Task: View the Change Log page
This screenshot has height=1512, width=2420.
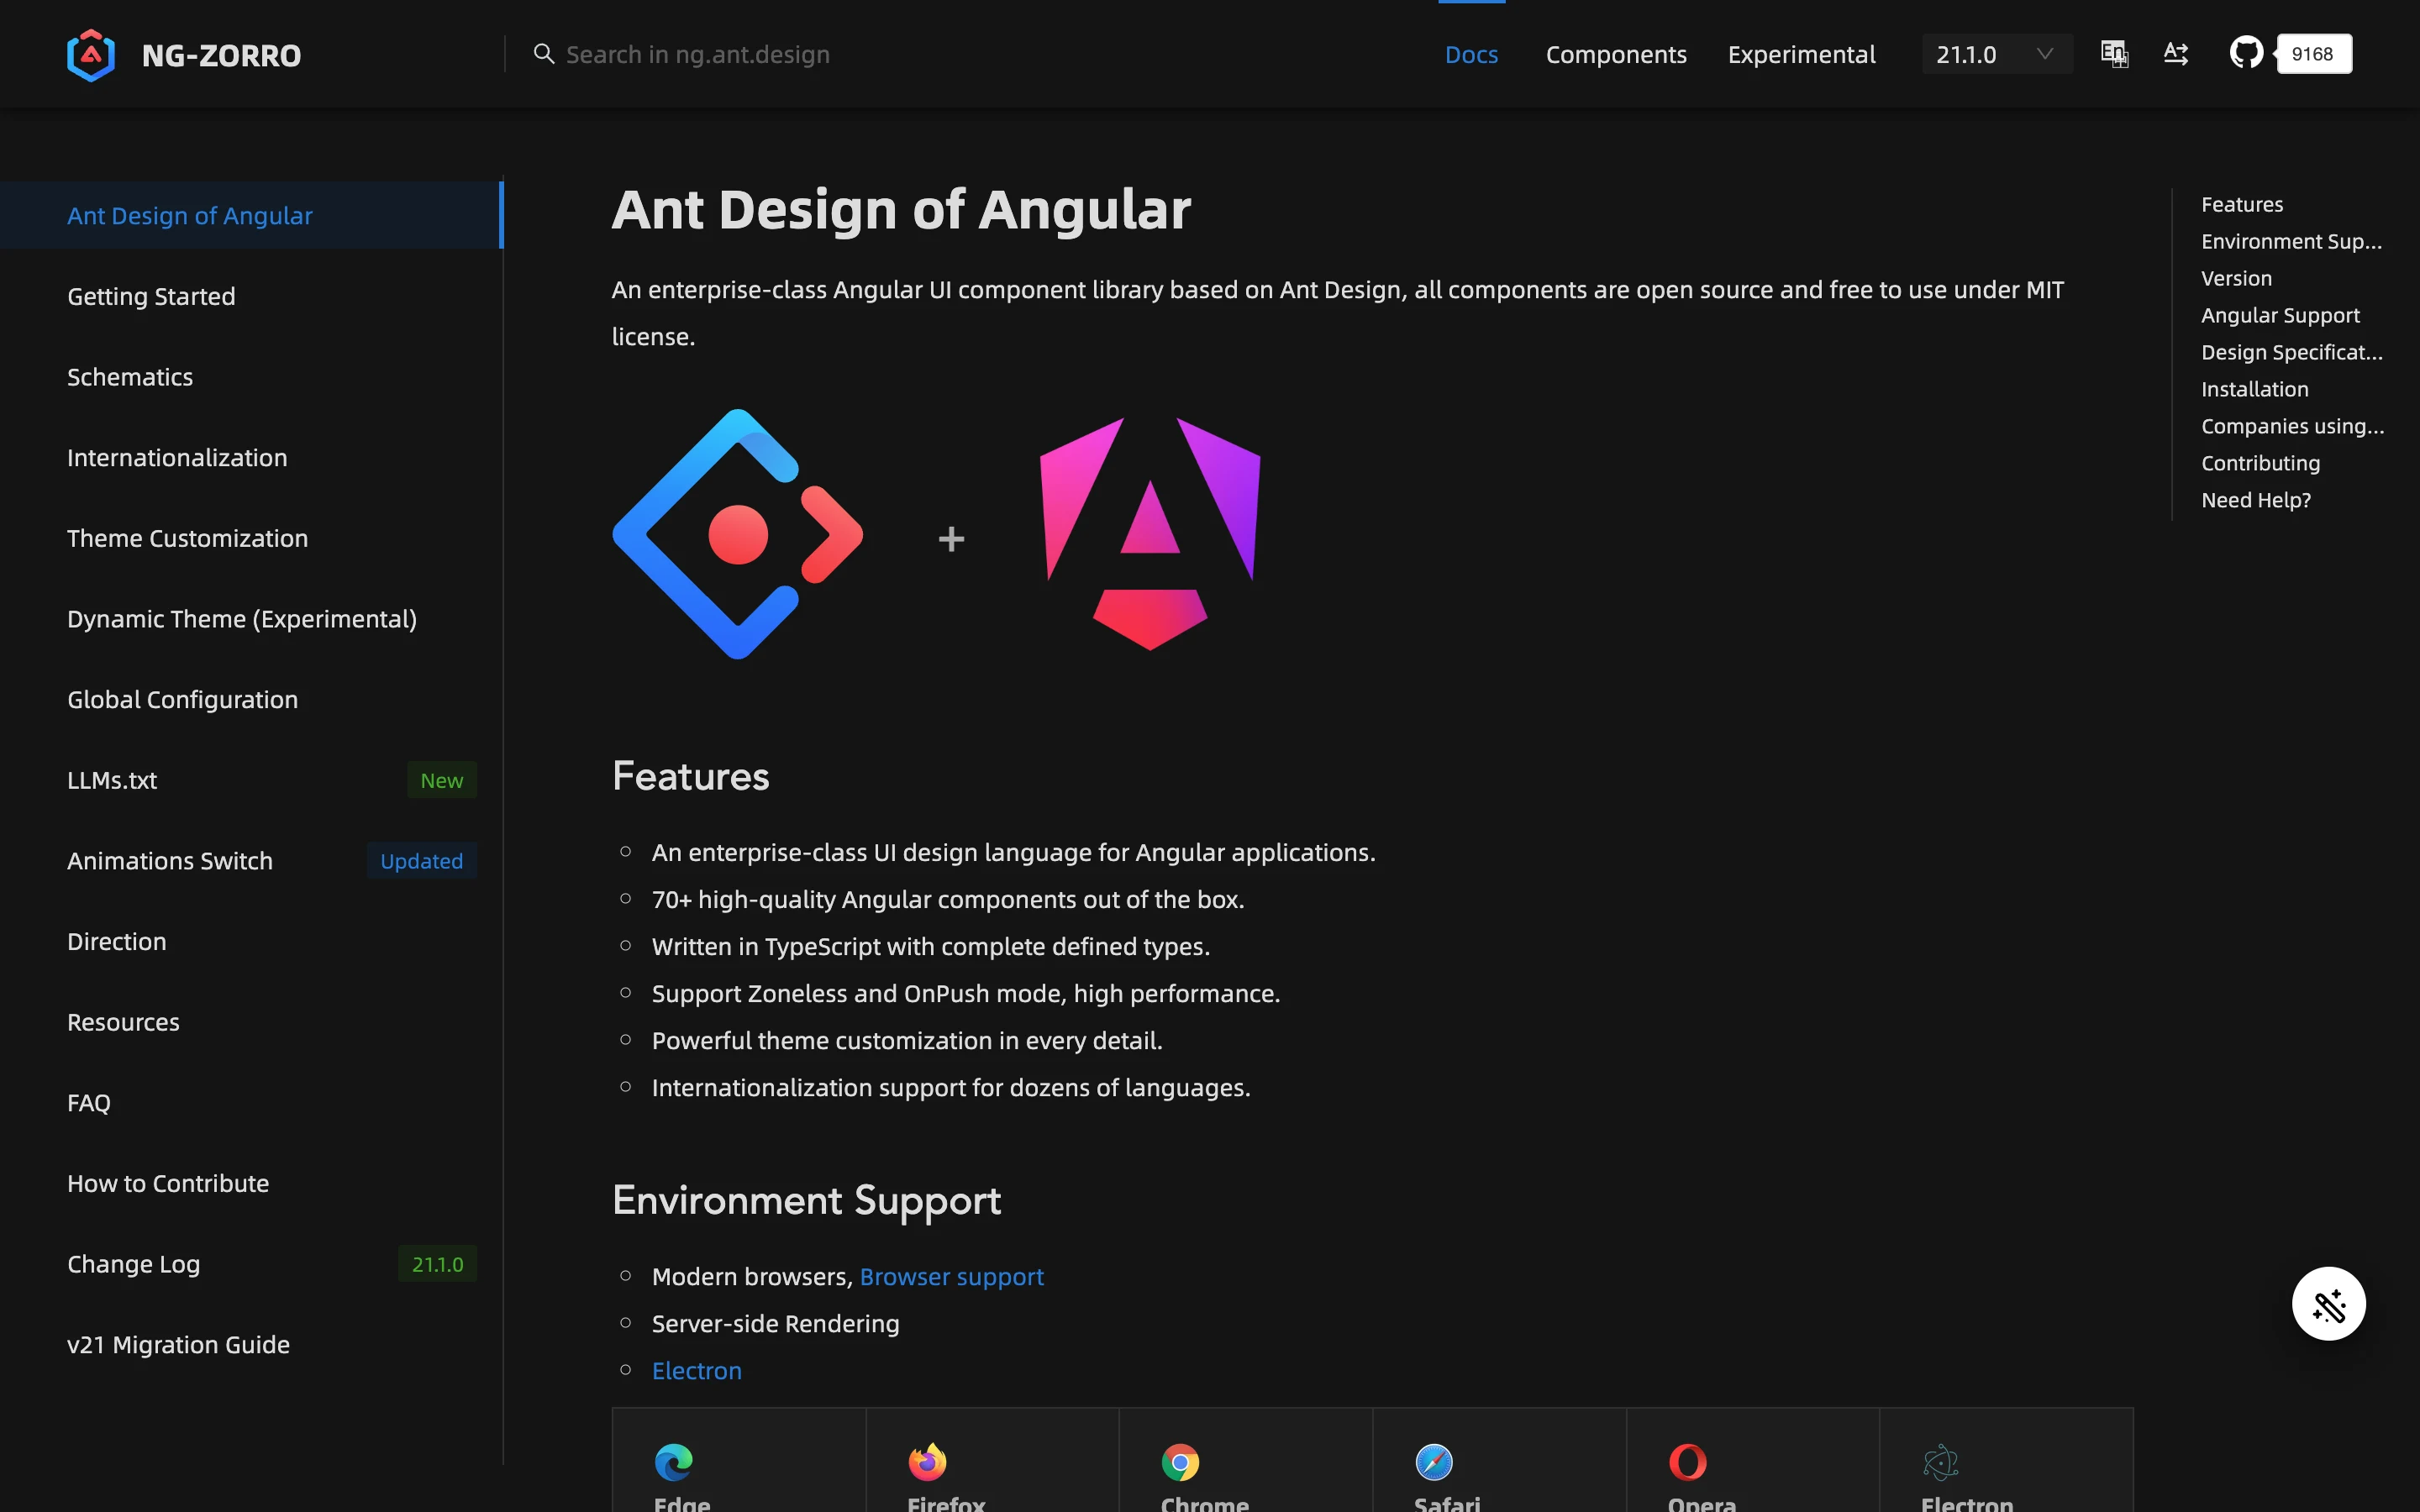Action: click(x=251, y=1264)
